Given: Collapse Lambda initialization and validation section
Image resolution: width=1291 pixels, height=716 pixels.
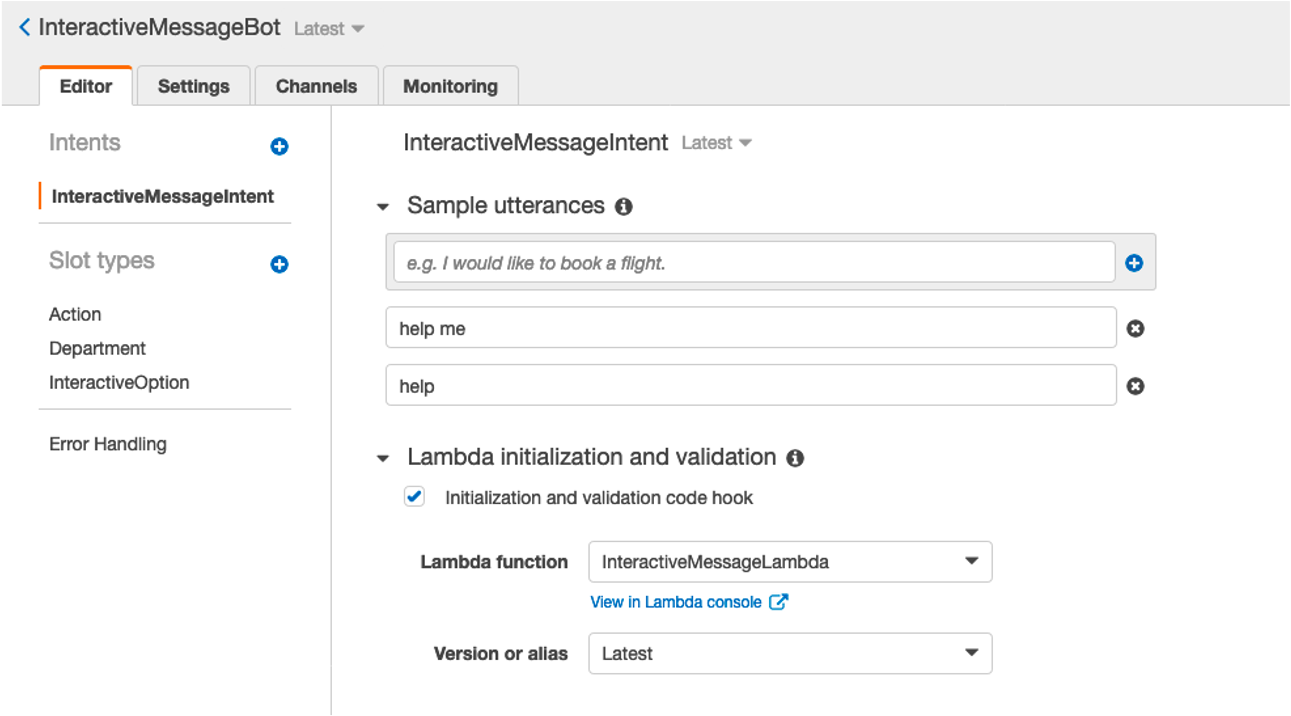Looking at the screenshot, I should coord(382,459).
